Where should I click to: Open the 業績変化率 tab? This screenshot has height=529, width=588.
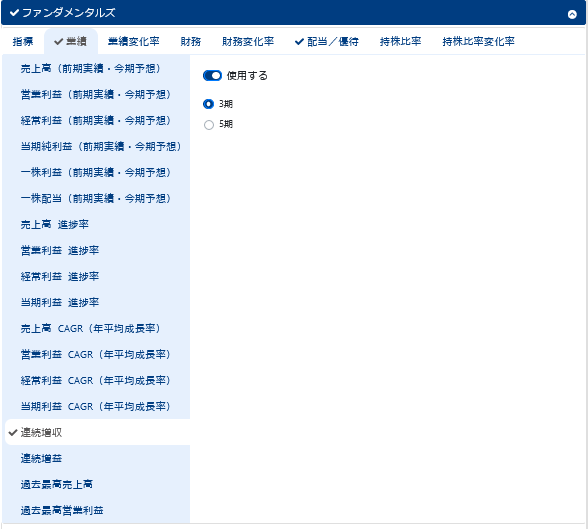[134, 41]
